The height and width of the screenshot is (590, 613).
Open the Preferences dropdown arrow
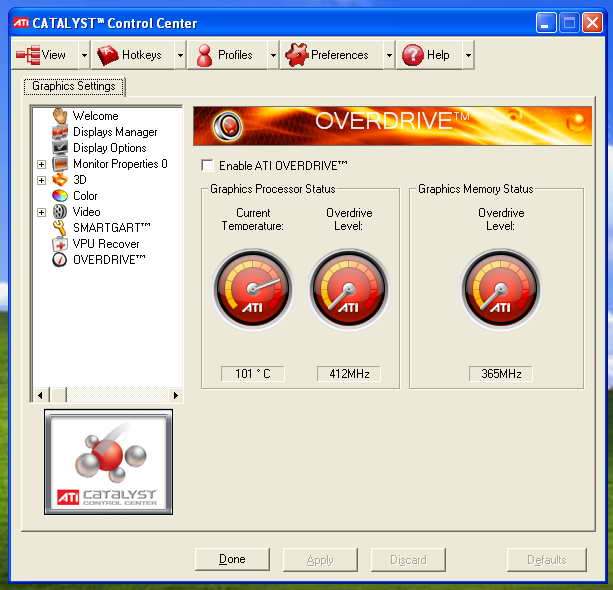click(x=389, y=55)
